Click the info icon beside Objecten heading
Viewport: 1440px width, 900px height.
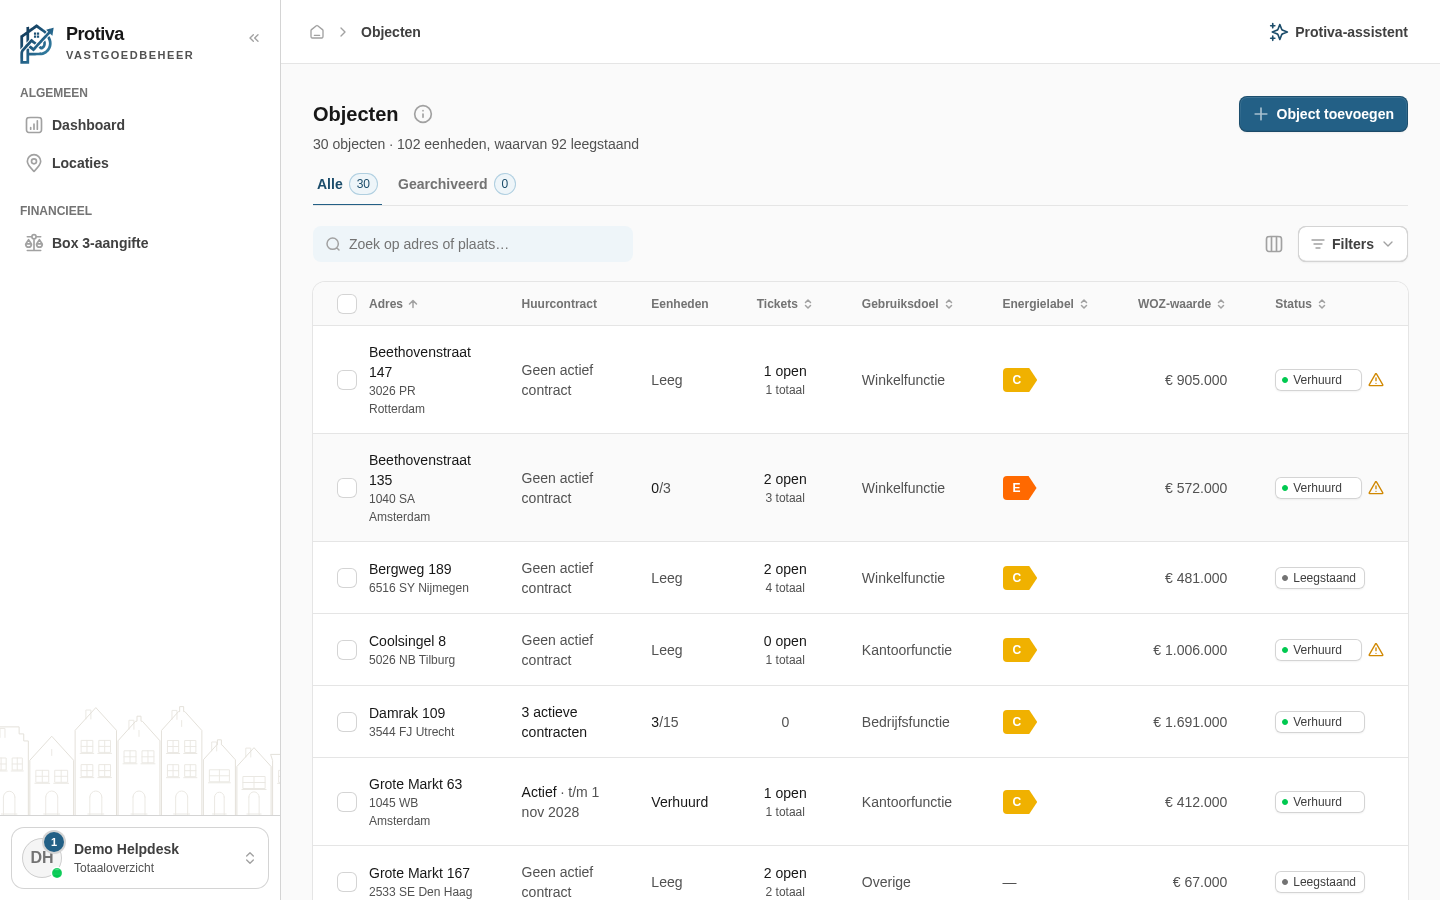(423, 114)
